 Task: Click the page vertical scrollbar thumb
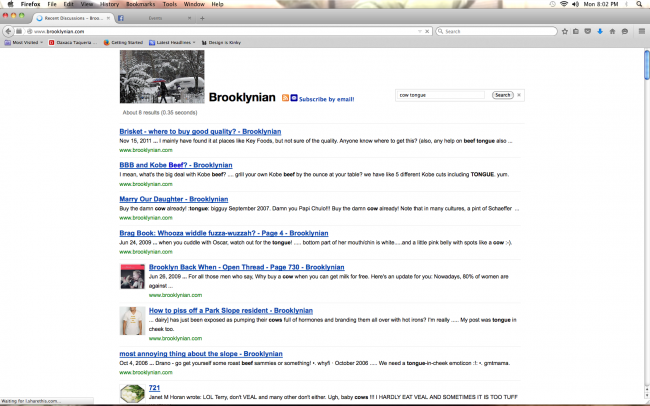[x=646, y=65]
